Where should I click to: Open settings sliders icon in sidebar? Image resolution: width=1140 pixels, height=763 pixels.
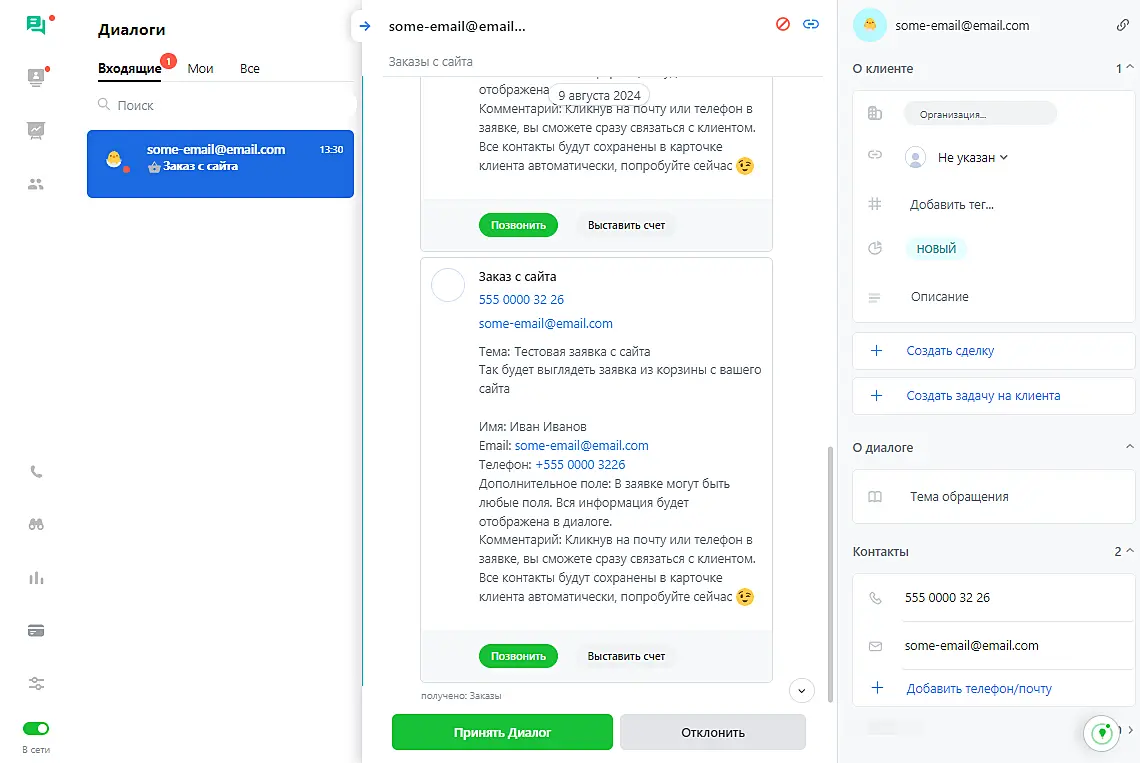pyautogui.click(x=36, y=684)
